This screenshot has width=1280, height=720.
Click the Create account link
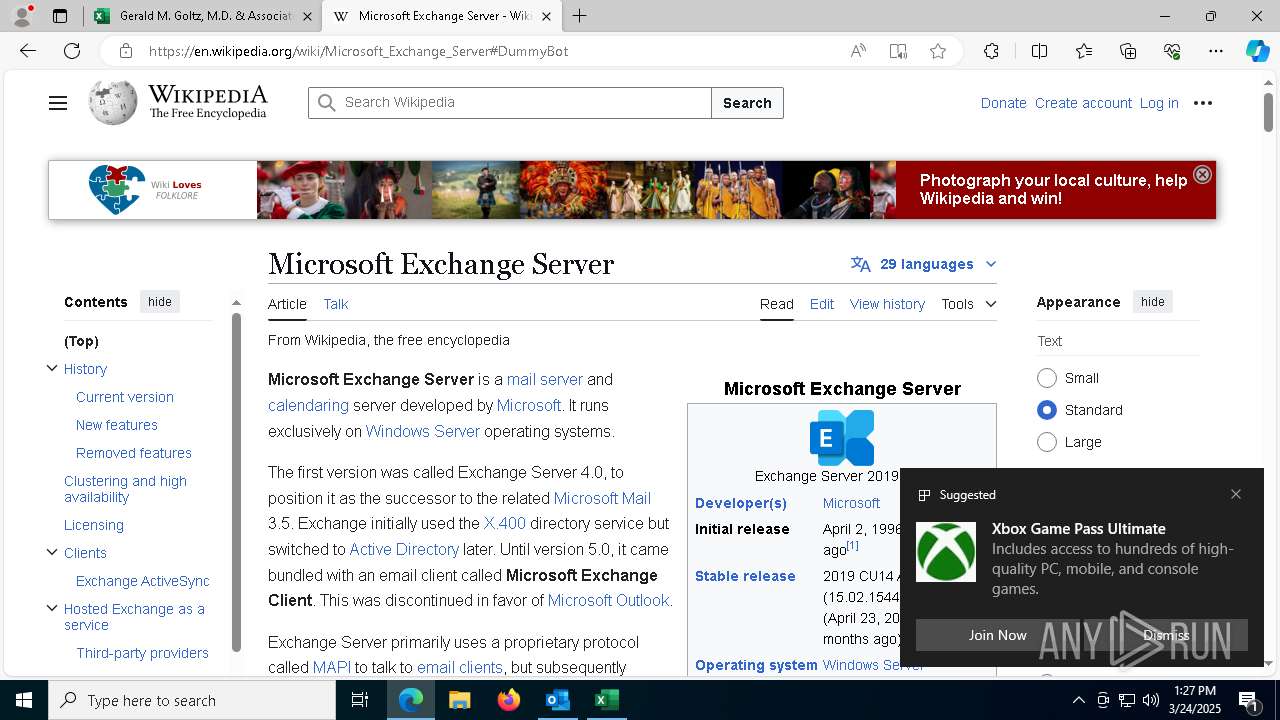tap(1083, 103)
